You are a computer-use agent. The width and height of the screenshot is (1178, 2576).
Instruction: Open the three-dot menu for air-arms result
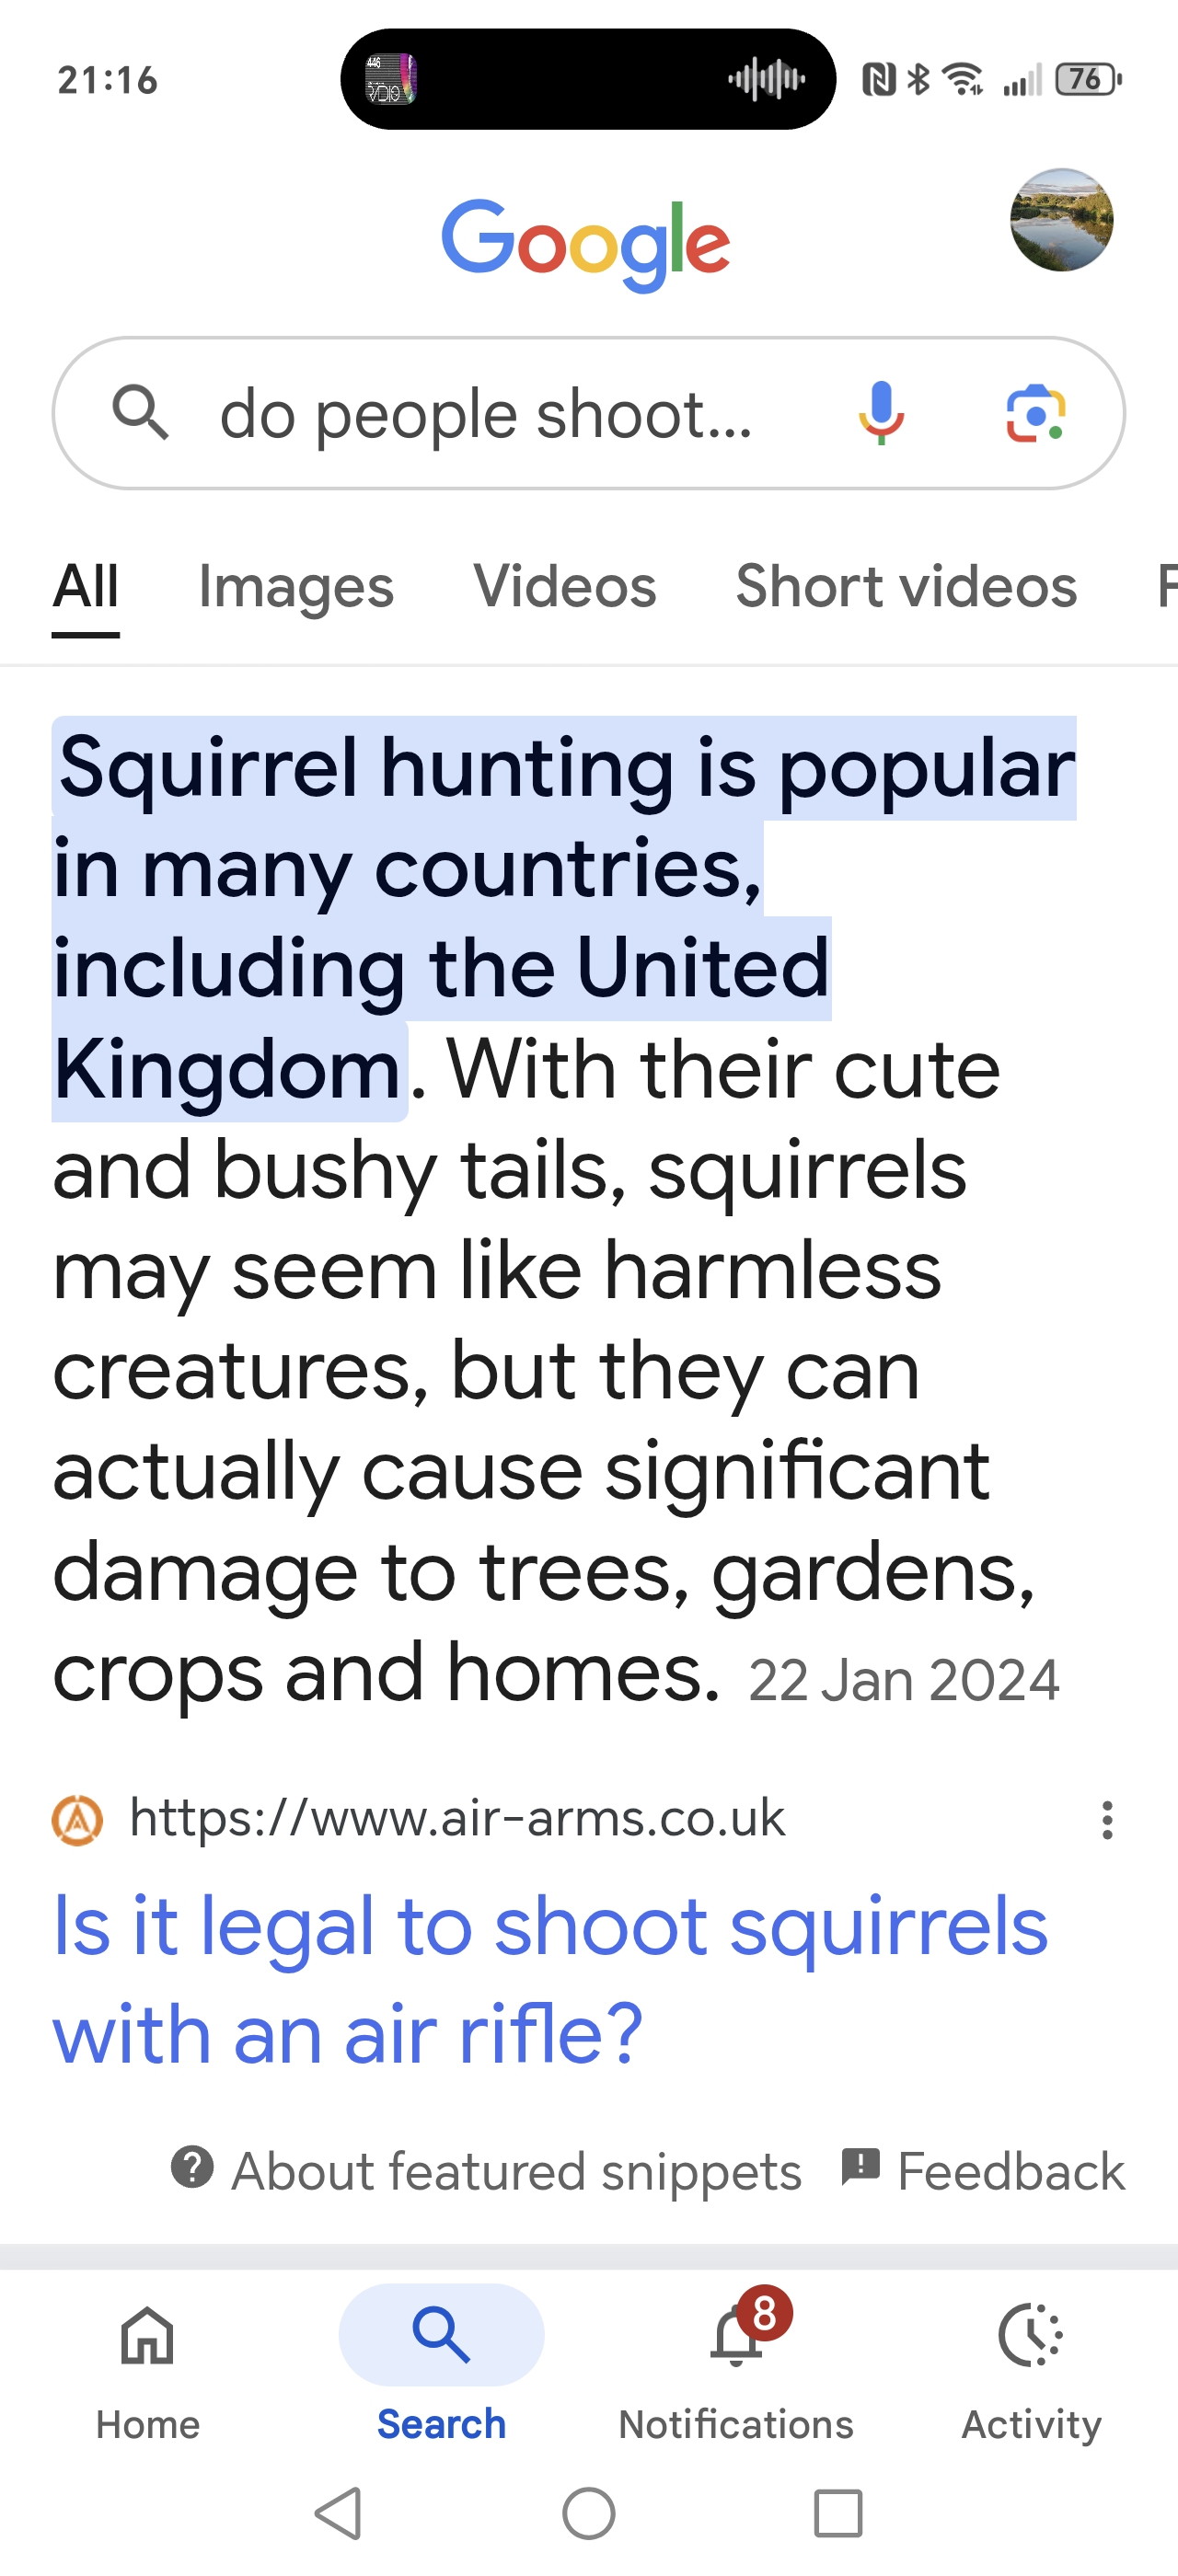pyautogui.click(x=1106, y=1820)
